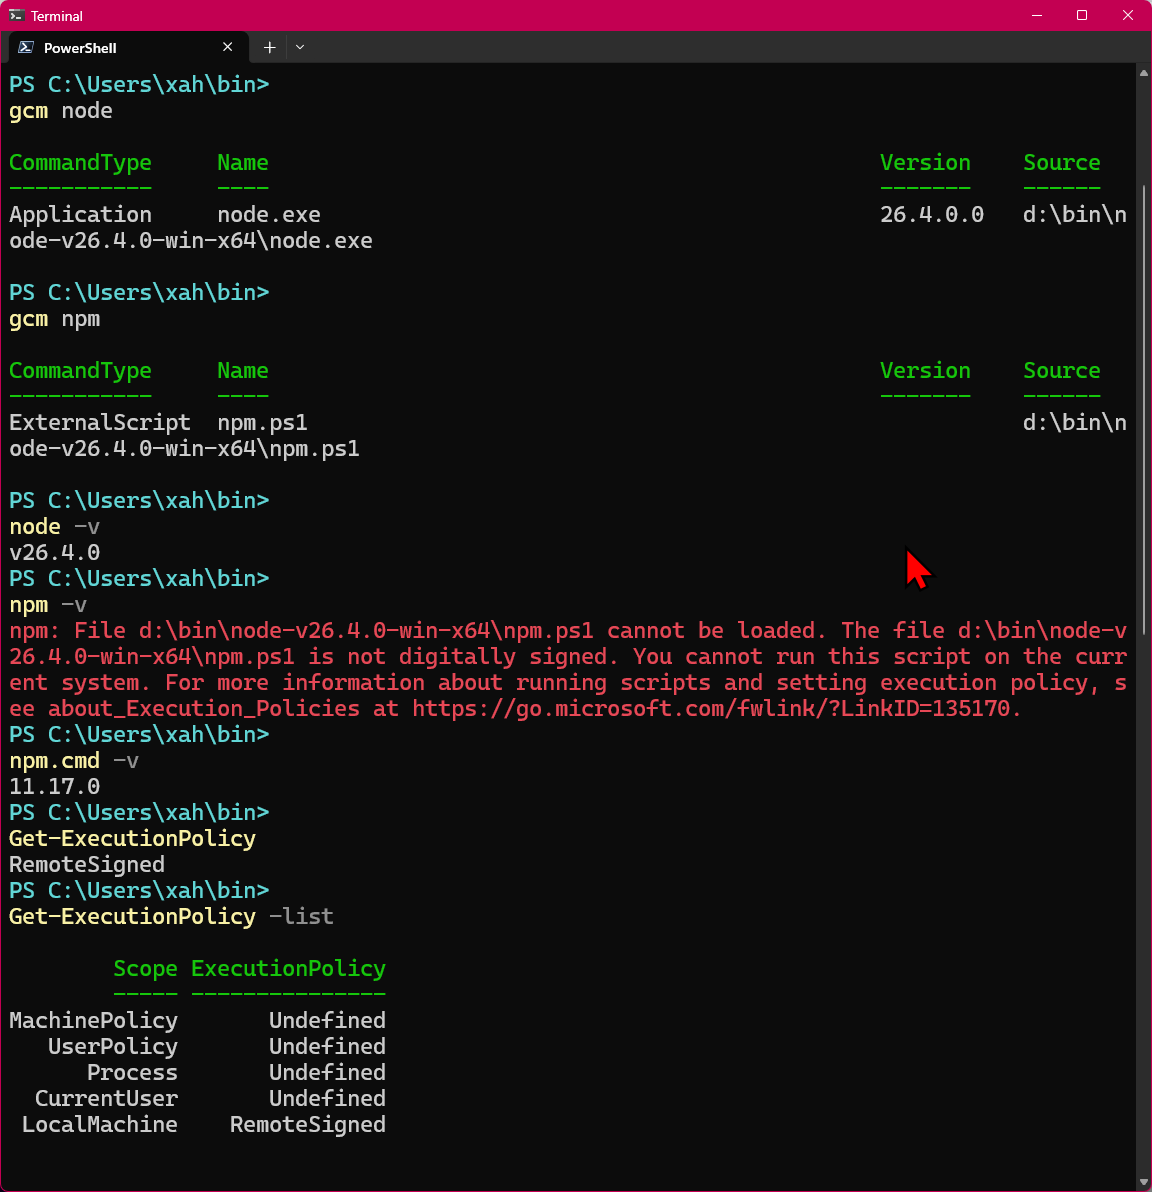Click the scrollbar down arrow
1152x1192 pixels.
tap(1144, 1182)
